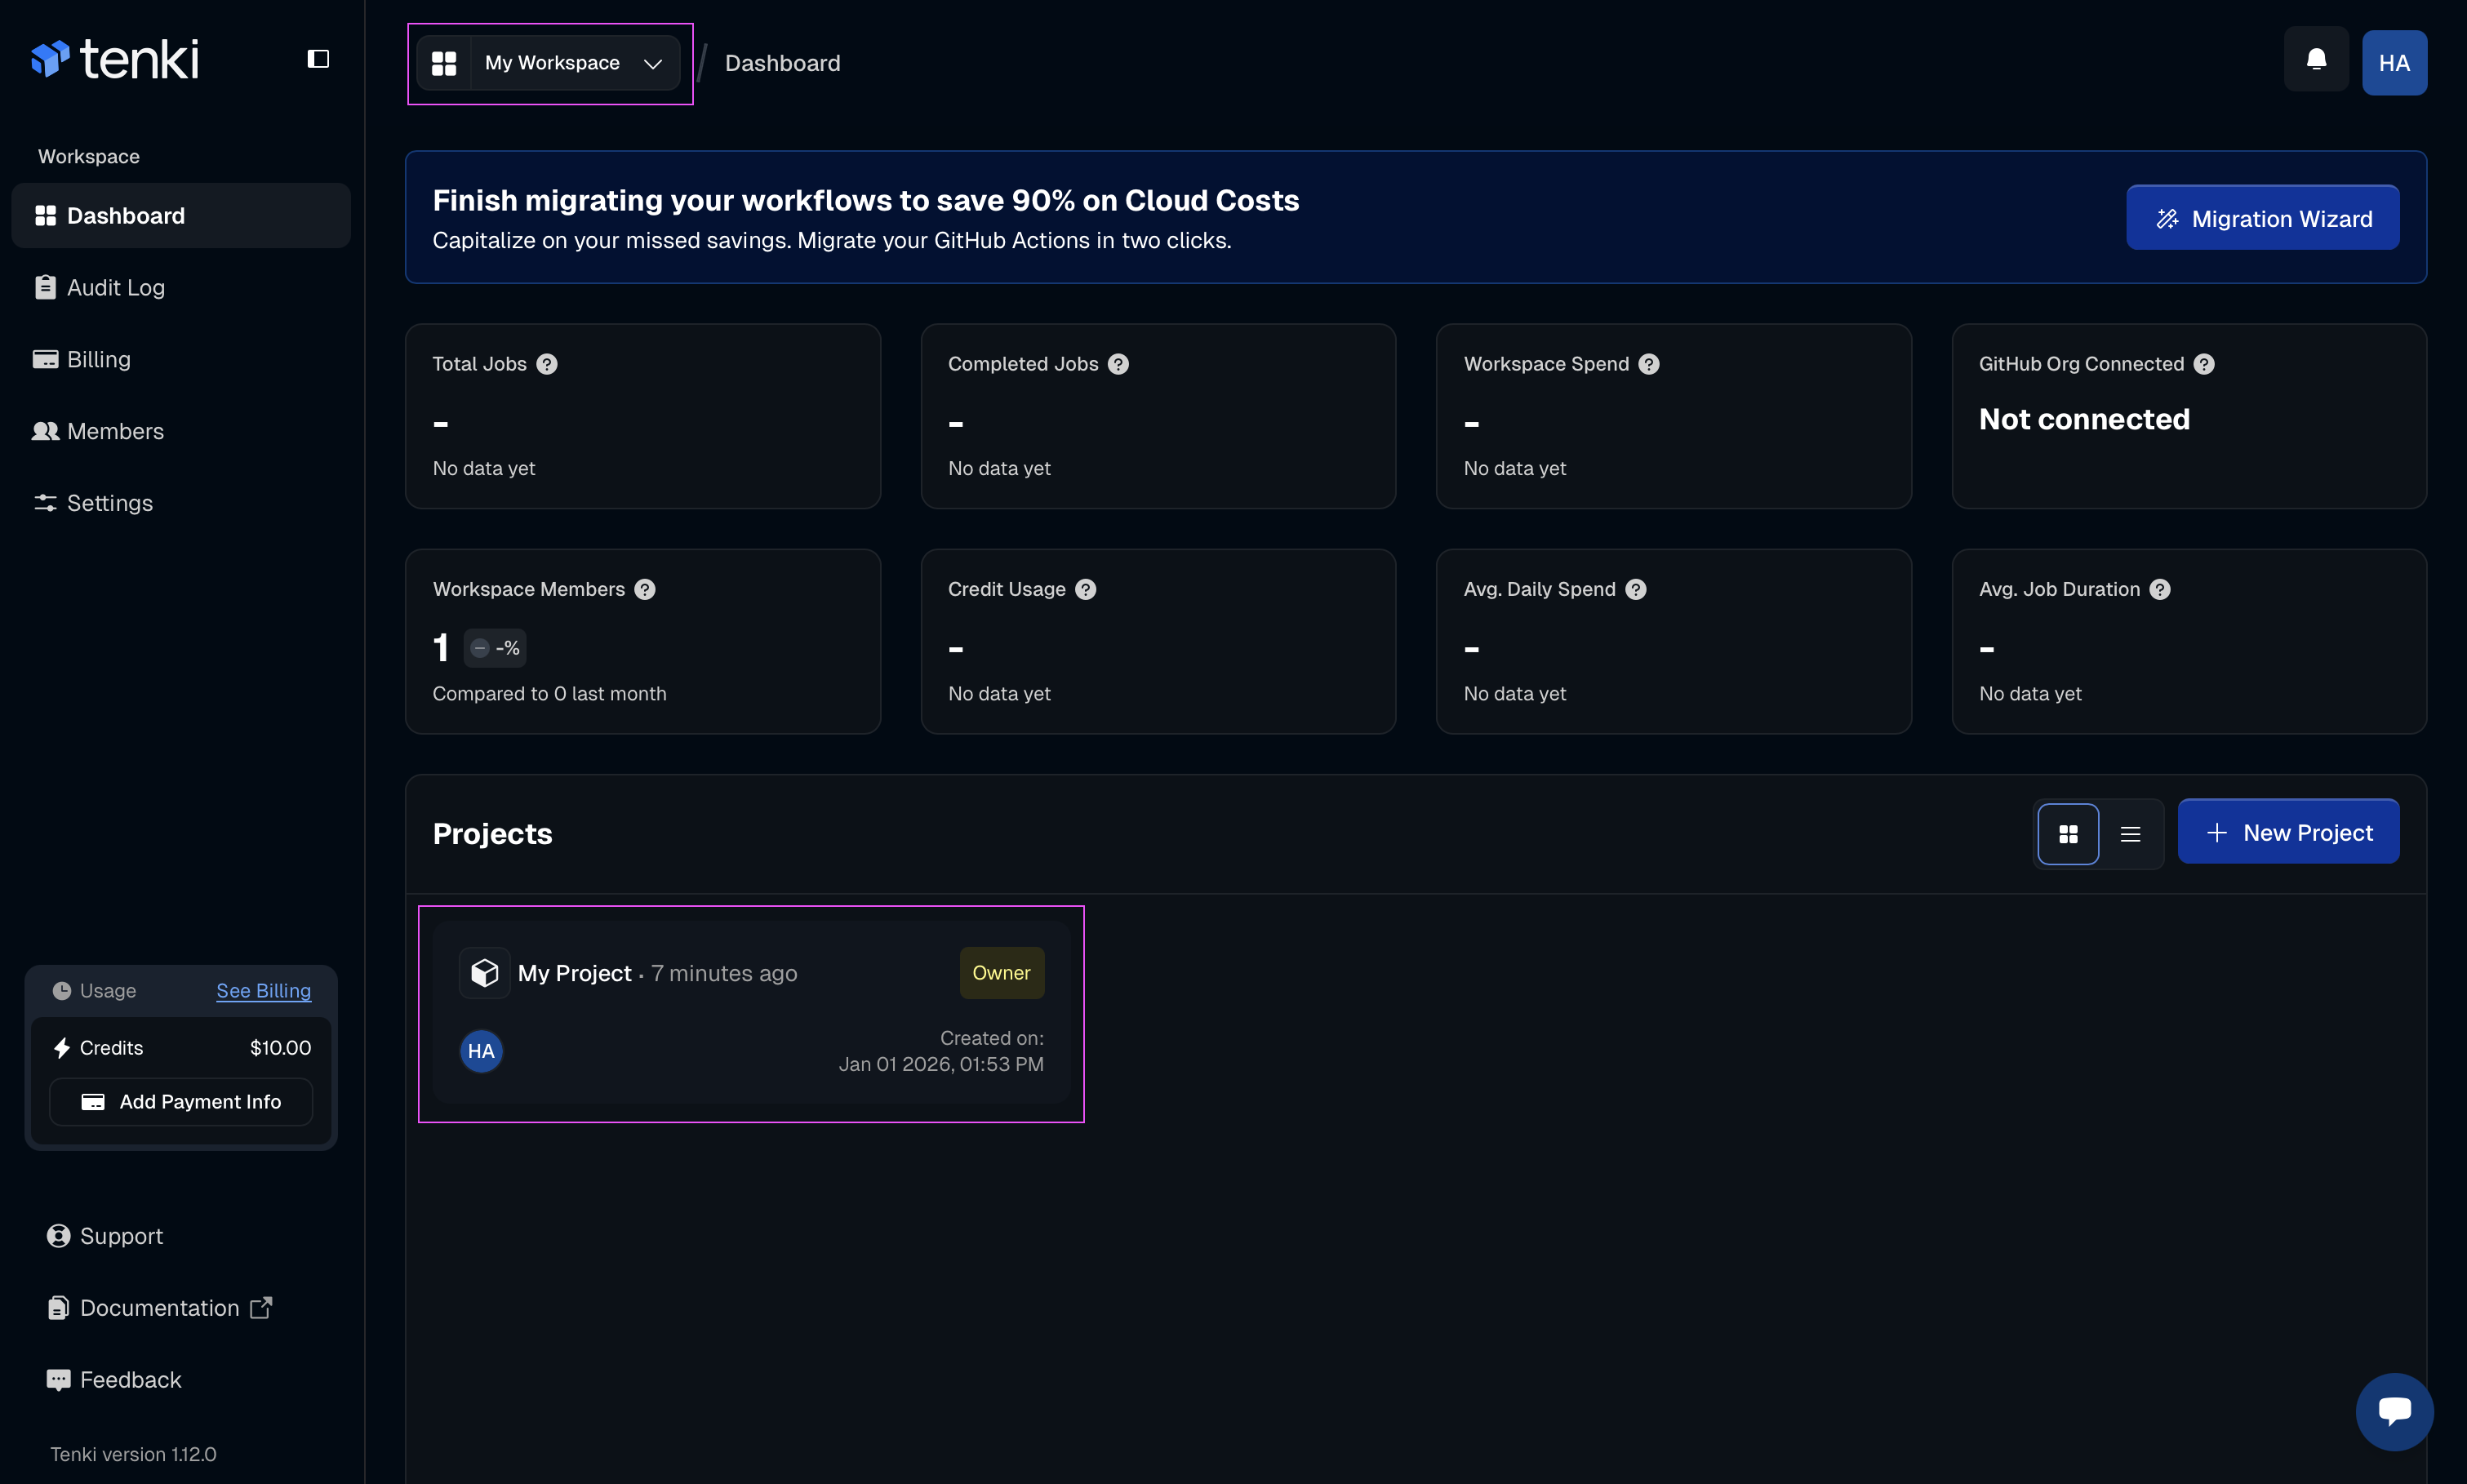Click the tenki logo
2467x1484 pixels.
pos(114,58)
